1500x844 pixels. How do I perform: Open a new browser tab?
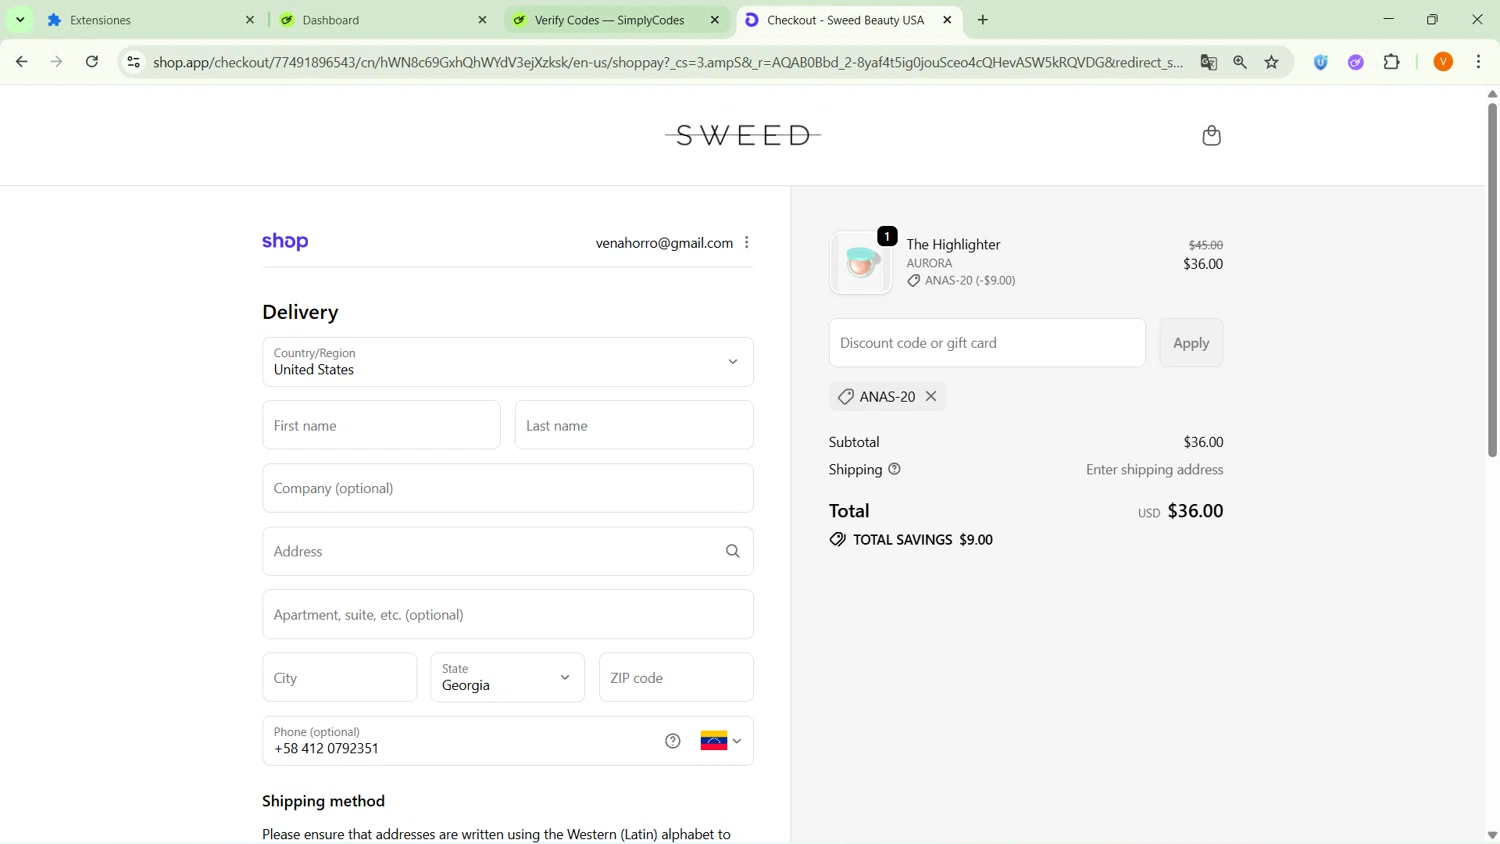983,20
